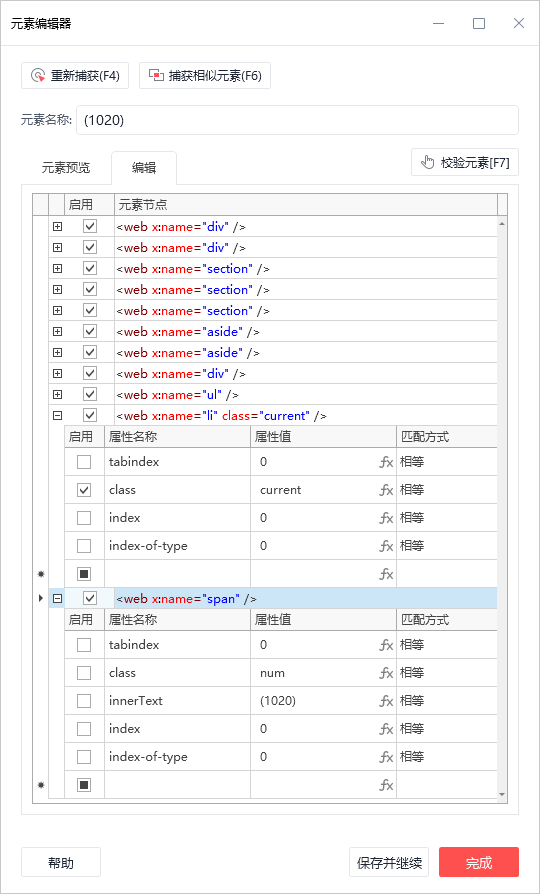The image size is (540, 894).
Task: Enable the innerText attribute checkbox
Action: [x=84, y=701]
